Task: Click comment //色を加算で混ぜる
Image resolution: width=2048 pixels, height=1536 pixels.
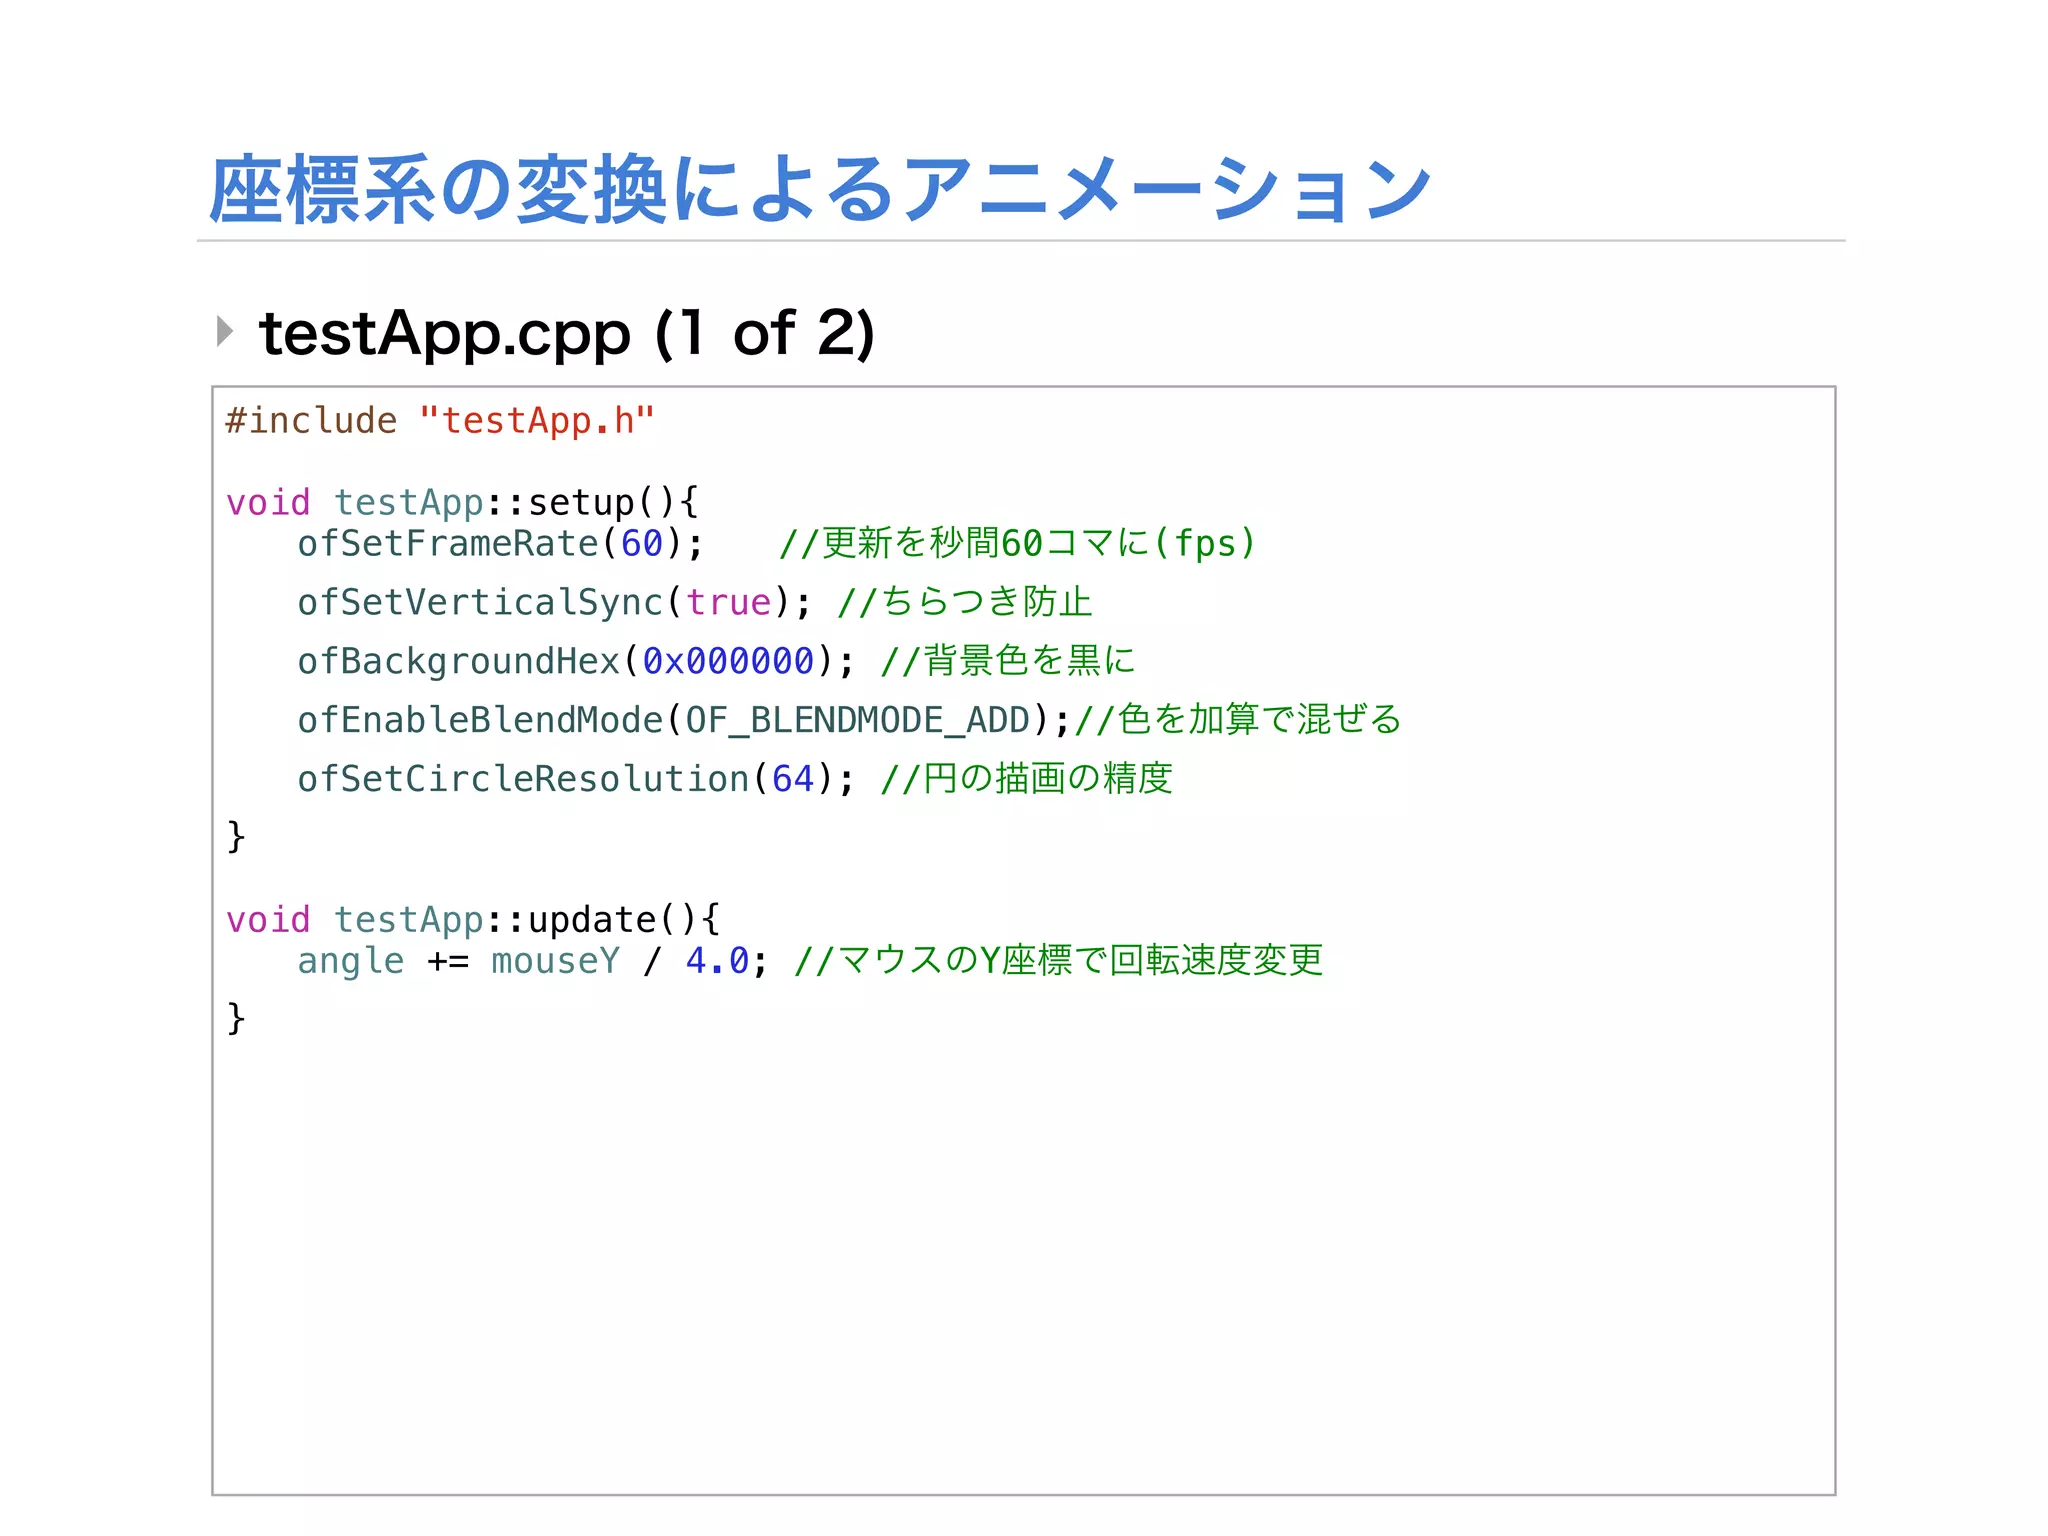Action: pos(1238,720)
